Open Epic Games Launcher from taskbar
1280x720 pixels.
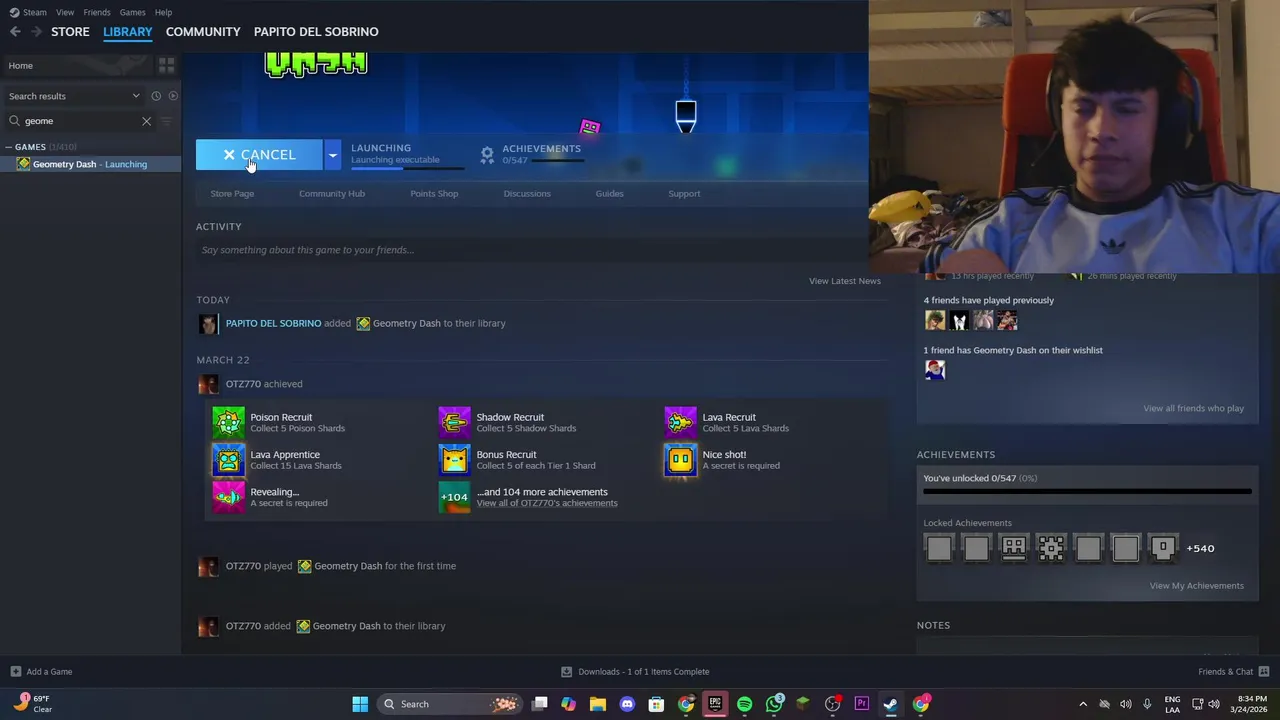715,704
